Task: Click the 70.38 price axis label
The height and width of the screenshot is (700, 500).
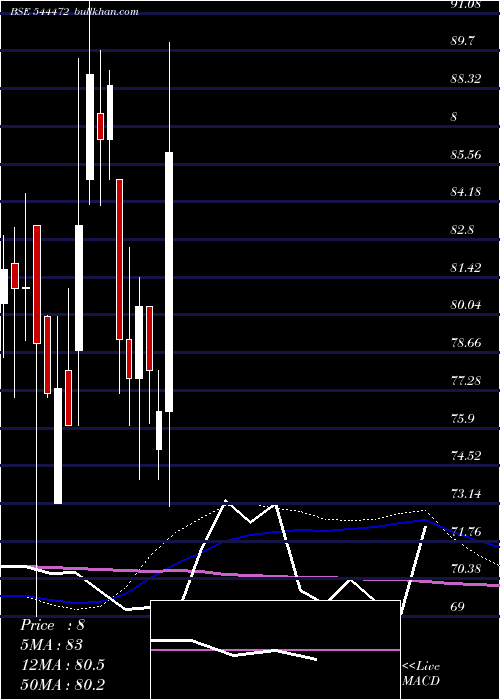Action: point(466,569)
